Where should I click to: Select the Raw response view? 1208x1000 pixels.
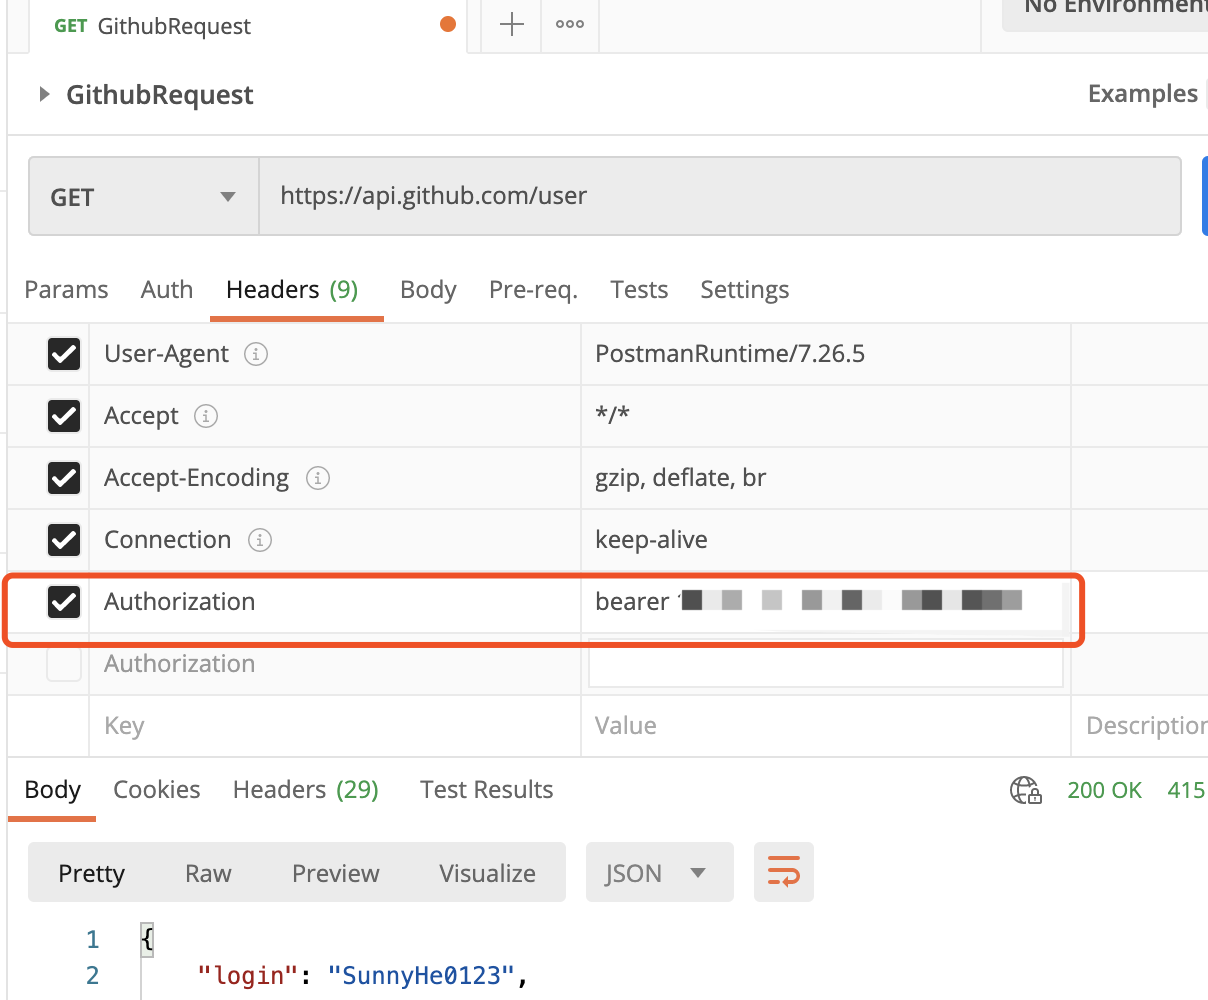click(208, 873)
